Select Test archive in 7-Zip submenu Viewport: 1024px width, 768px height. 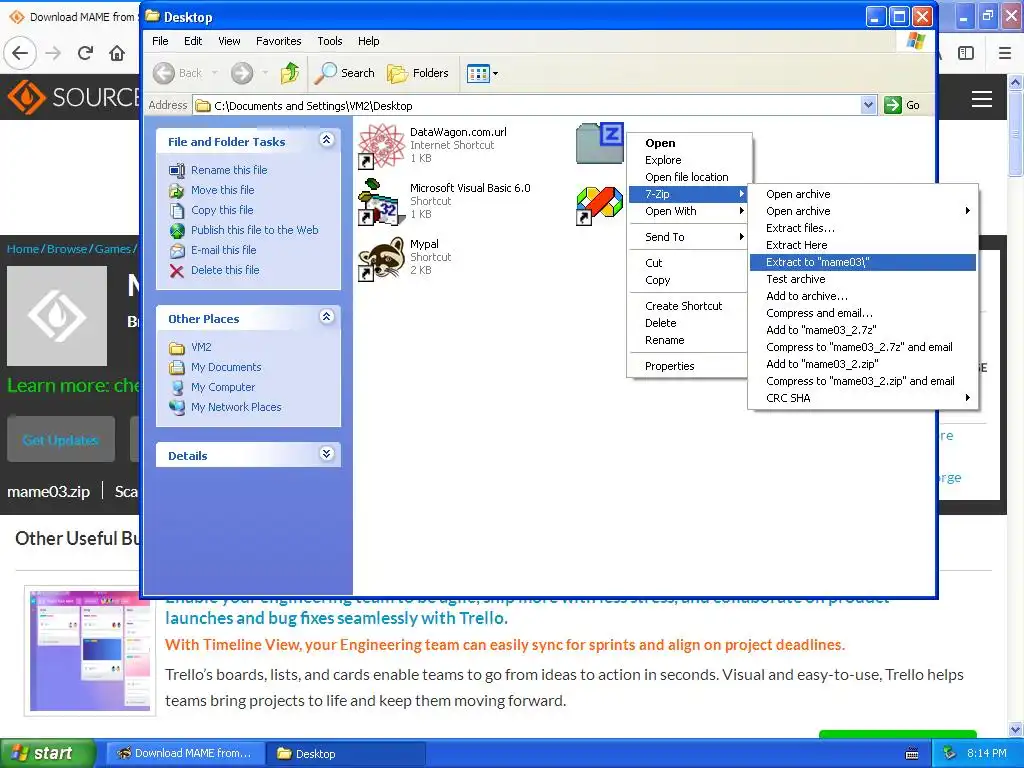(863, 279)
